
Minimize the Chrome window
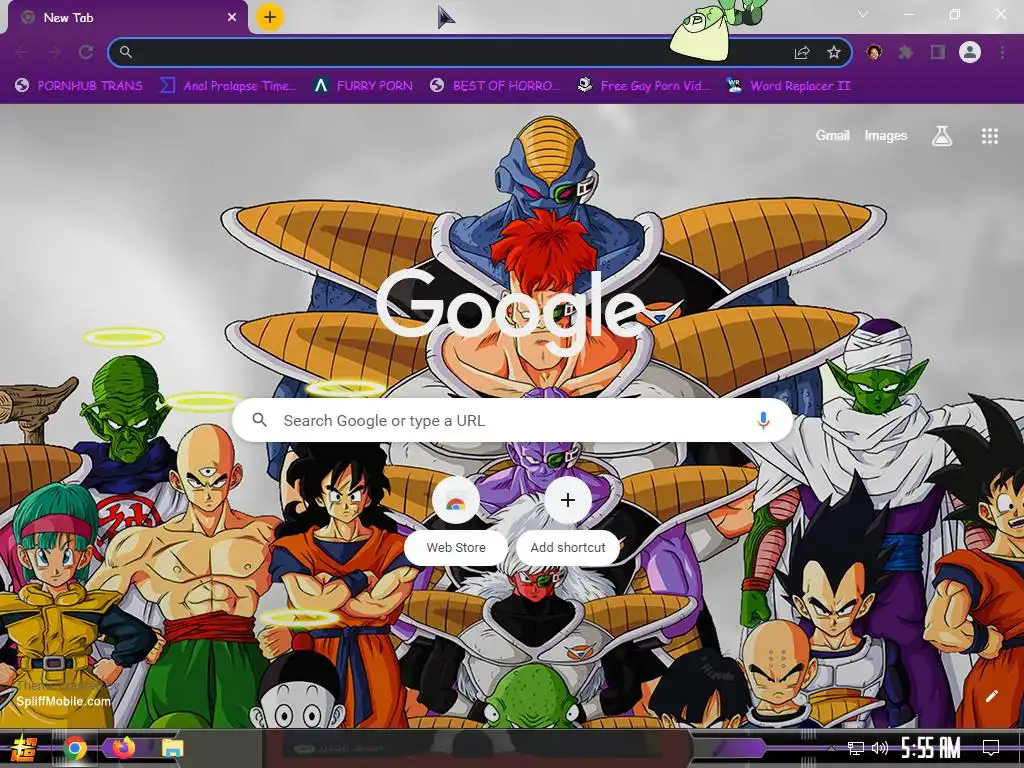click(909, 14)
